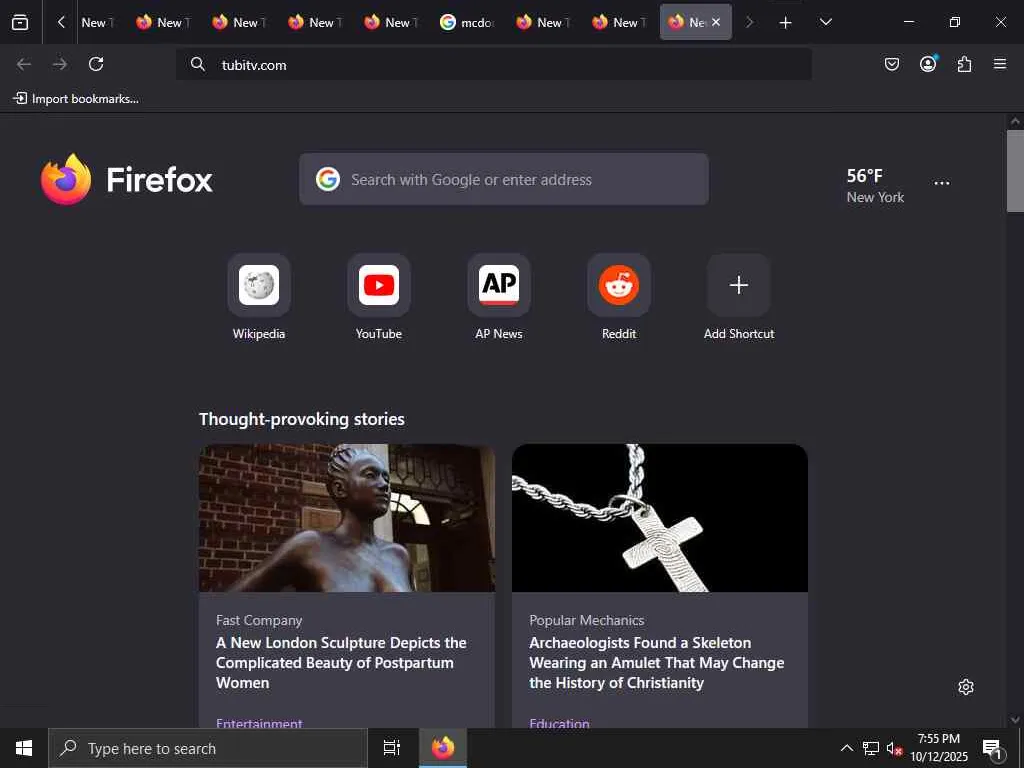Screen dimensions: 1024x768
Task: Focus the Search with Google box
Action: point(504,179)
